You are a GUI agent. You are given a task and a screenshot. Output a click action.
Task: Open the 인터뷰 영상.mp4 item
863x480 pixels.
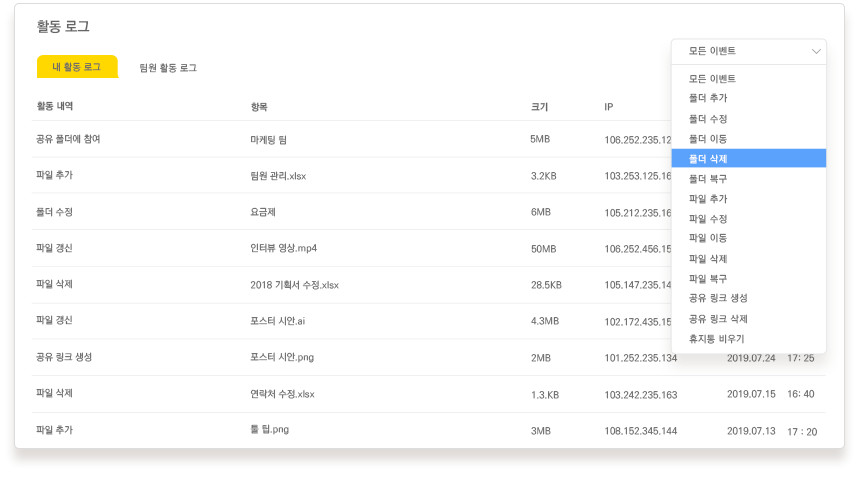pyautogui.click(x=283, y=248)
